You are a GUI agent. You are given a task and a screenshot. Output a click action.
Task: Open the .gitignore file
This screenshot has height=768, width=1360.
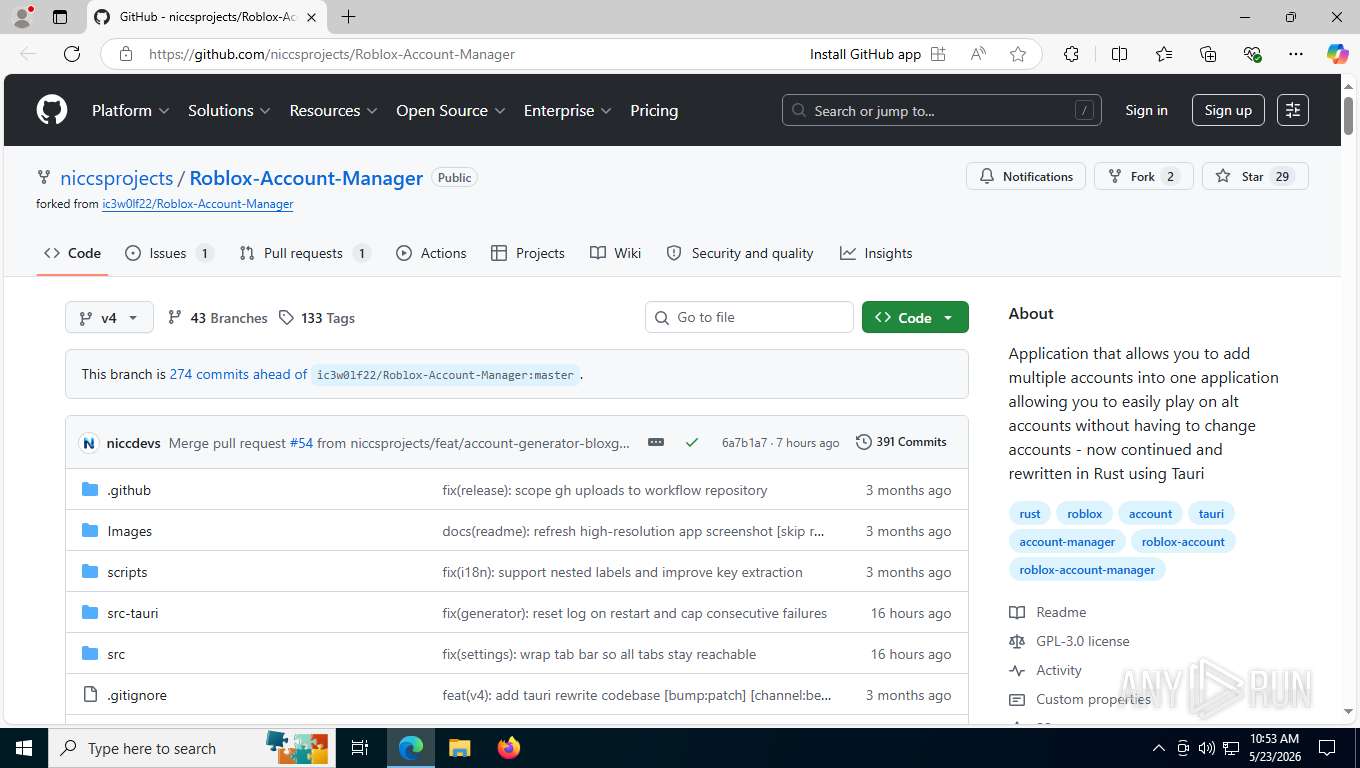[x=137, y=695]
